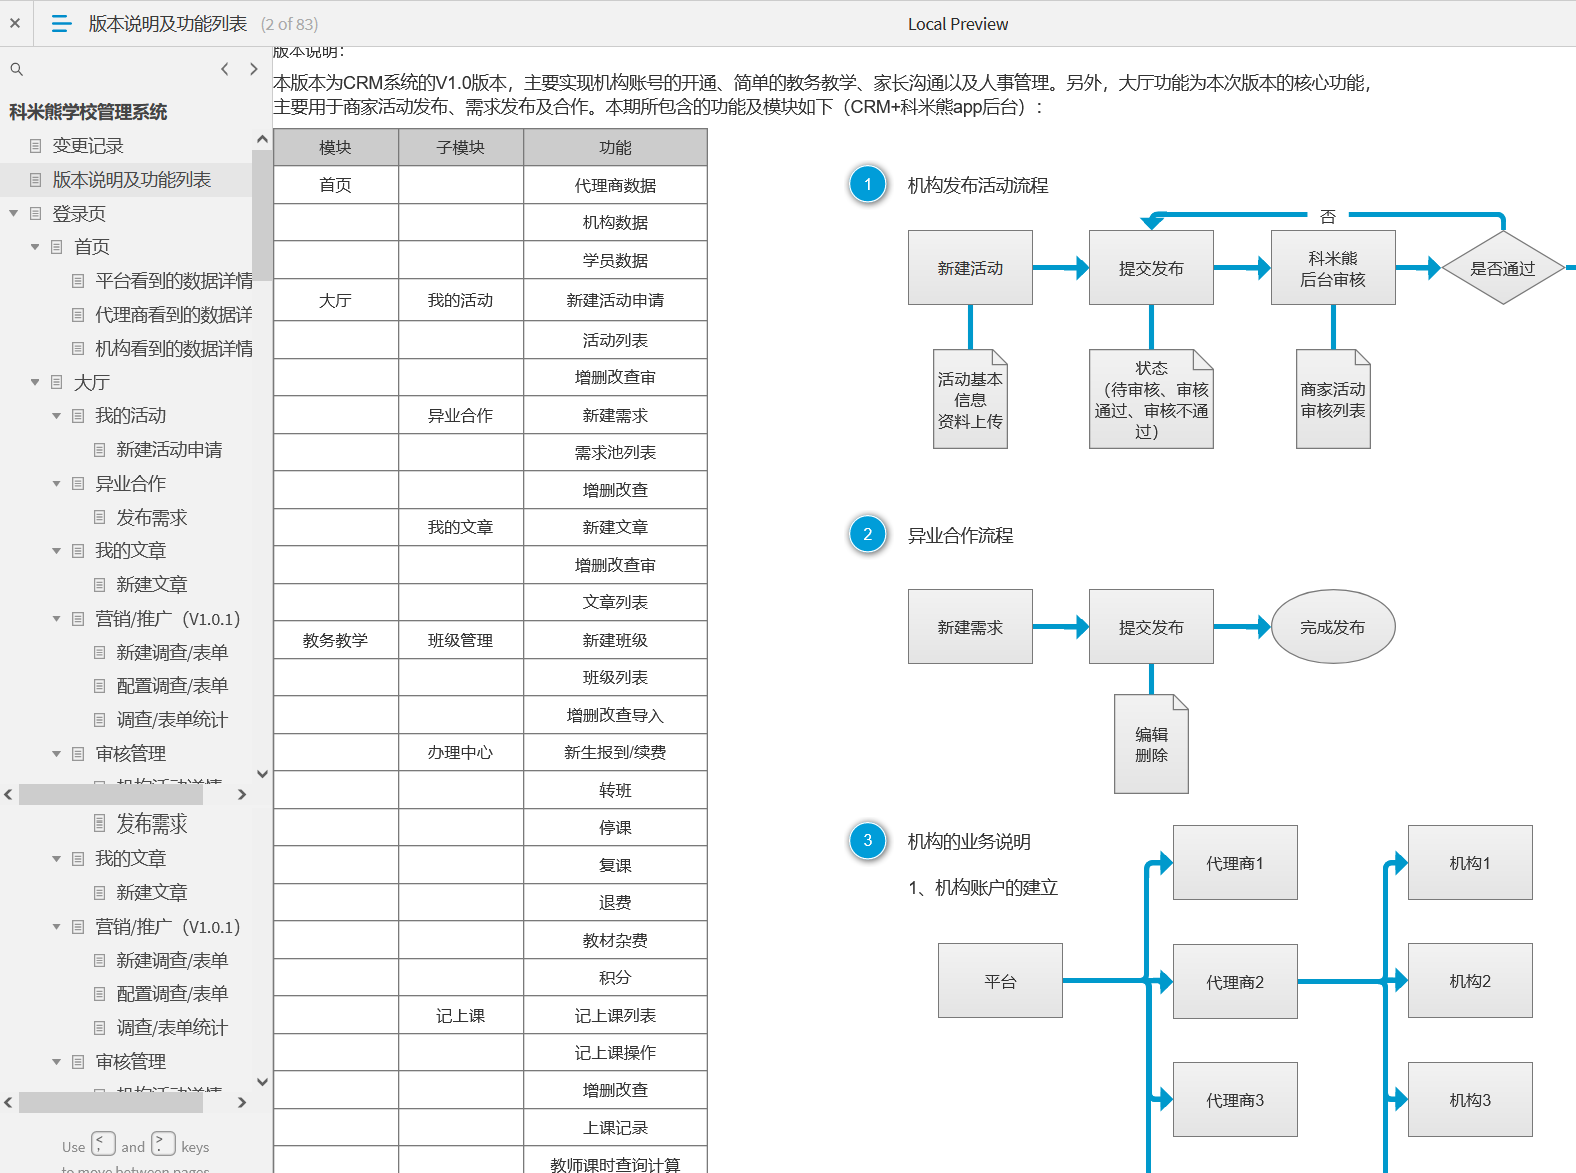This screenshot has height=1173, width=1576.
Task: Collapse the 登录页 tree node
Action: [x=13, y=213]
